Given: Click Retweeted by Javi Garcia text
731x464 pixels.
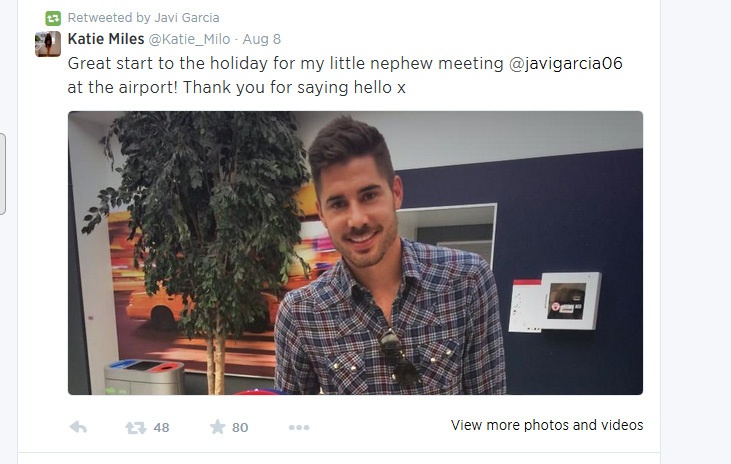Looking at the screenshot, I should 143,18.
